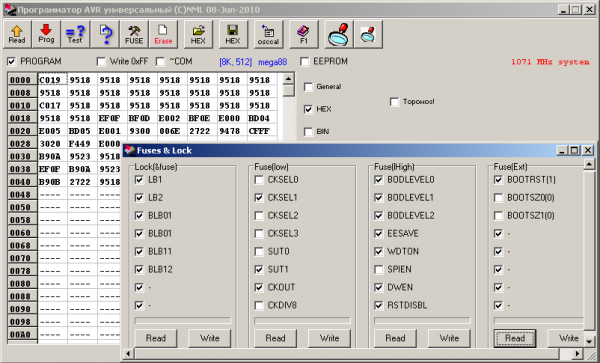
Task: Click horizontal scrollbar left arrow in Fuses window
Action: (x=128, y=353)
